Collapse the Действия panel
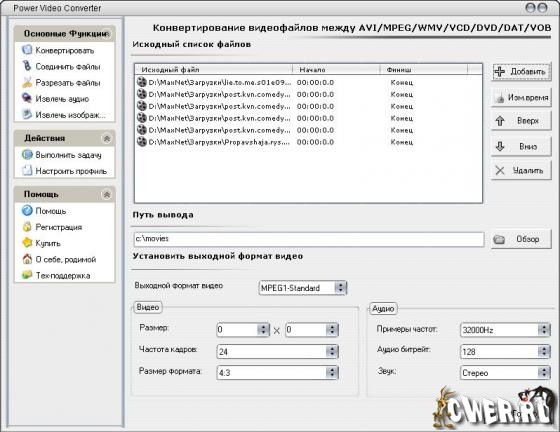 (106, 138)
